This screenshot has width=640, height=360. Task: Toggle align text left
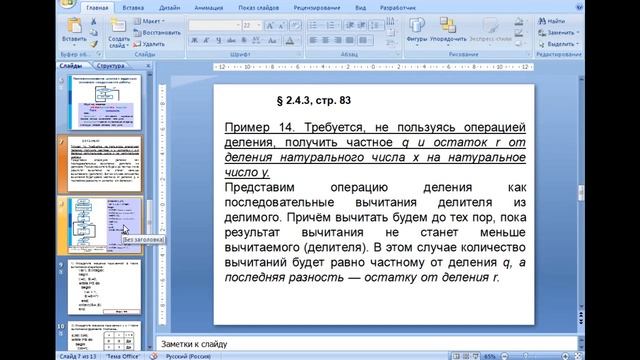[x=313, y=40]
